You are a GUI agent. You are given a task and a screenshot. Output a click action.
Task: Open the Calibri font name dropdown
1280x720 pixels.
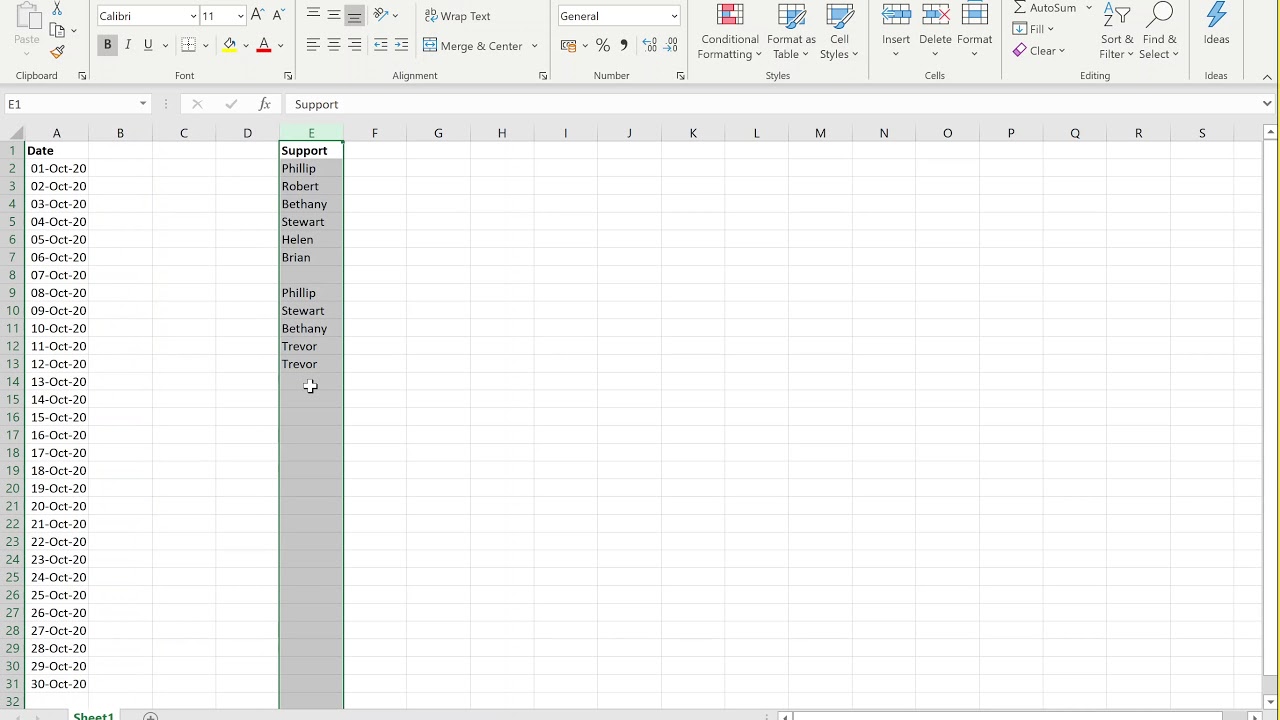pyautogui.click(x=193, y=16)
